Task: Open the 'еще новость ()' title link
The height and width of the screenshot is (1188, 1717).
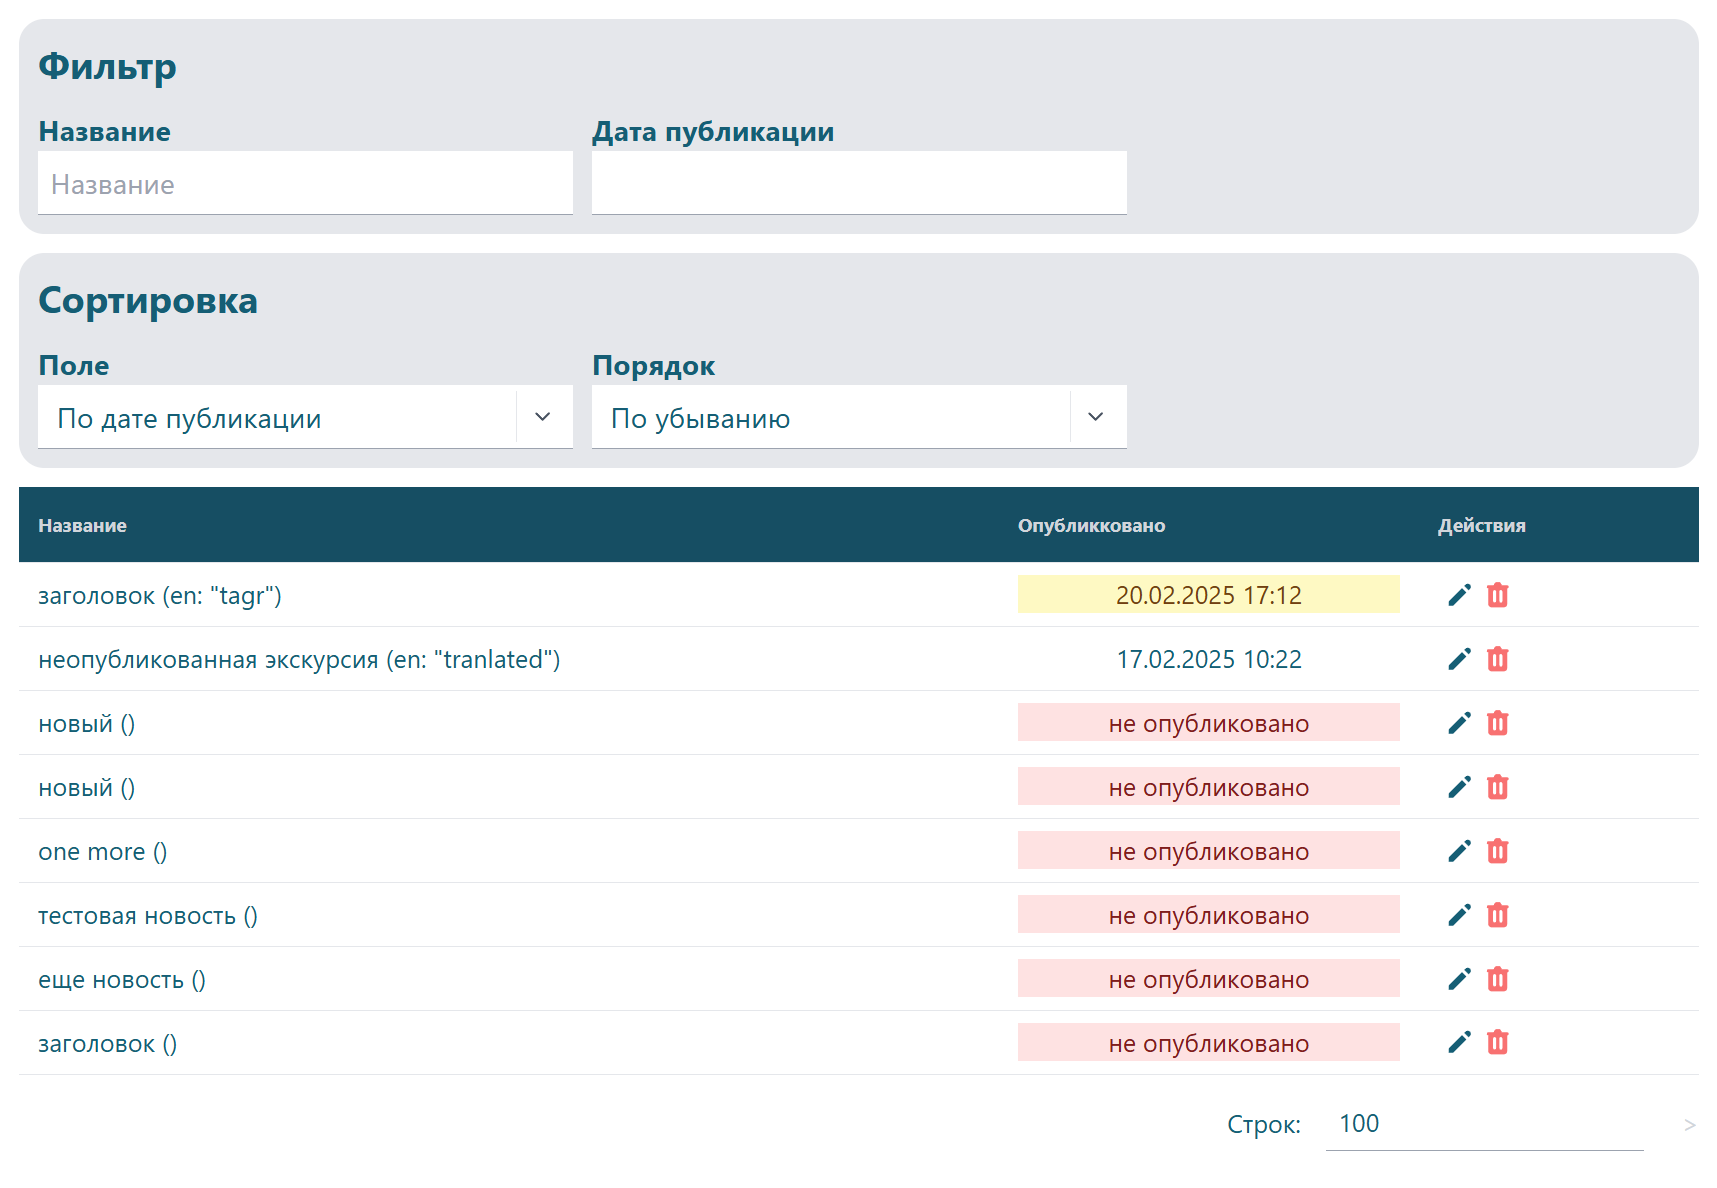Action: pos(122,980)
